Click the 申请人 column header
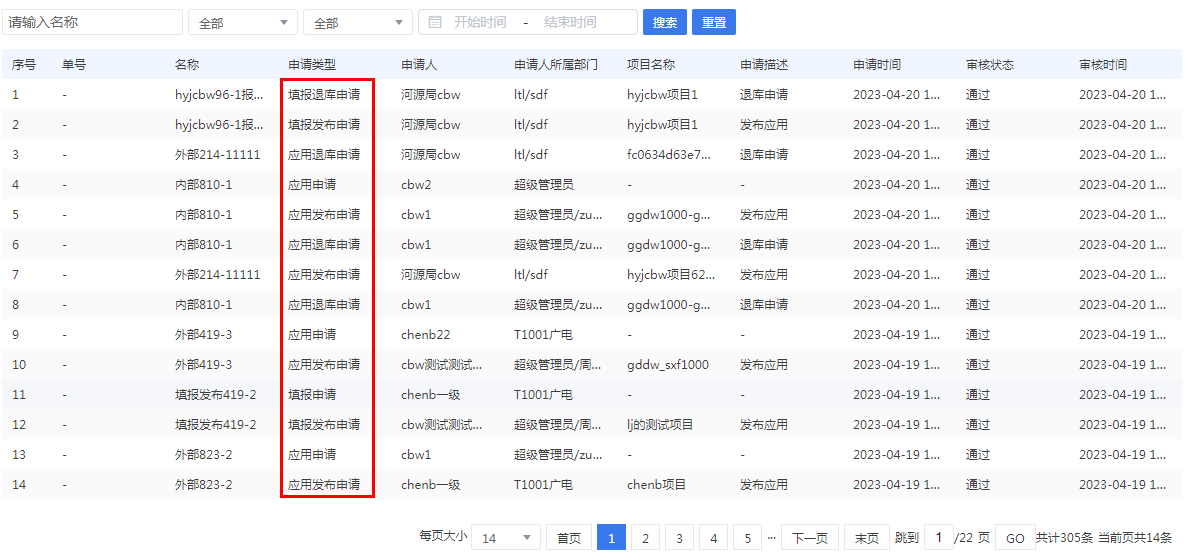The height and width of the screenshot is (555, 1188). point(419,65)
